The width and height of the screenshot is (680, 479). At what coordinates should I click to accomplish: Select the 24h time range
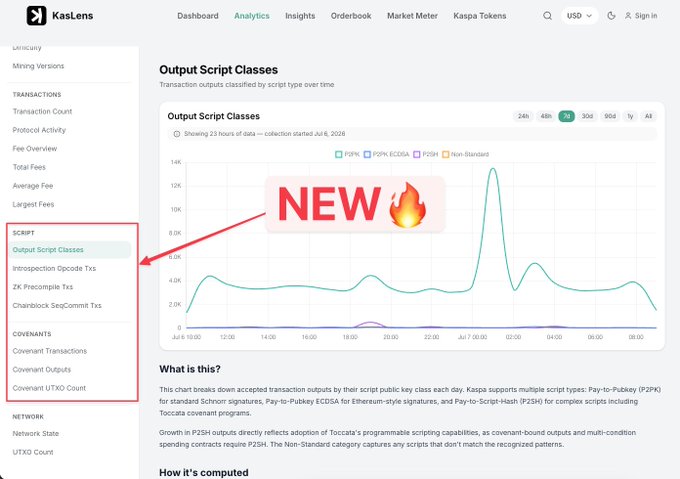(x=523, y=116)
